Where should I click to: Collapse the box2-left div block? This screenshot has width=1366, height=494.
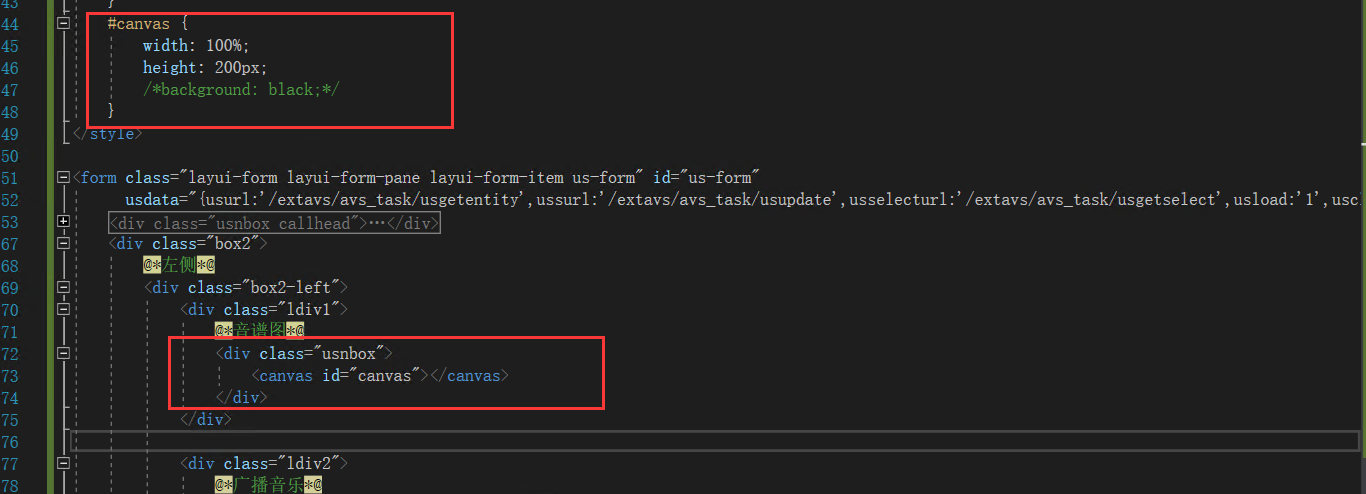pos(64,288)
